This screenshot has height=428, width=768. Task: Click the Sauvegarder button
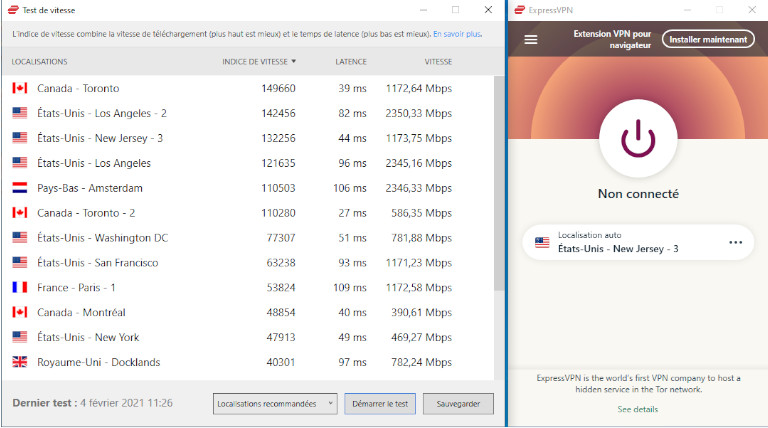click(x=458, y=404)
